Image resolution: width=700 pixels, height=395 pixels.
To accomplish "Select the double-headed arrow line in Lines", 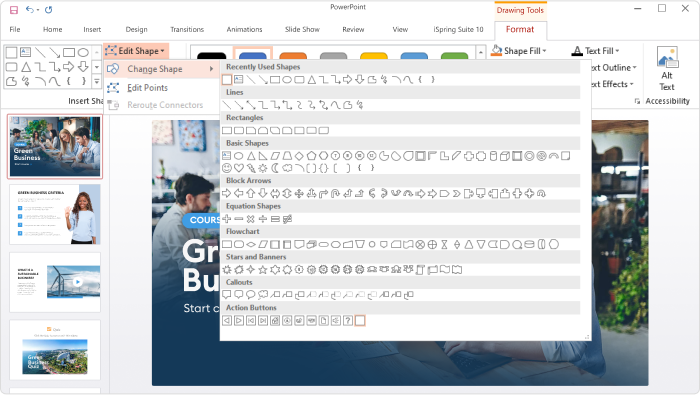I will 251,105.
